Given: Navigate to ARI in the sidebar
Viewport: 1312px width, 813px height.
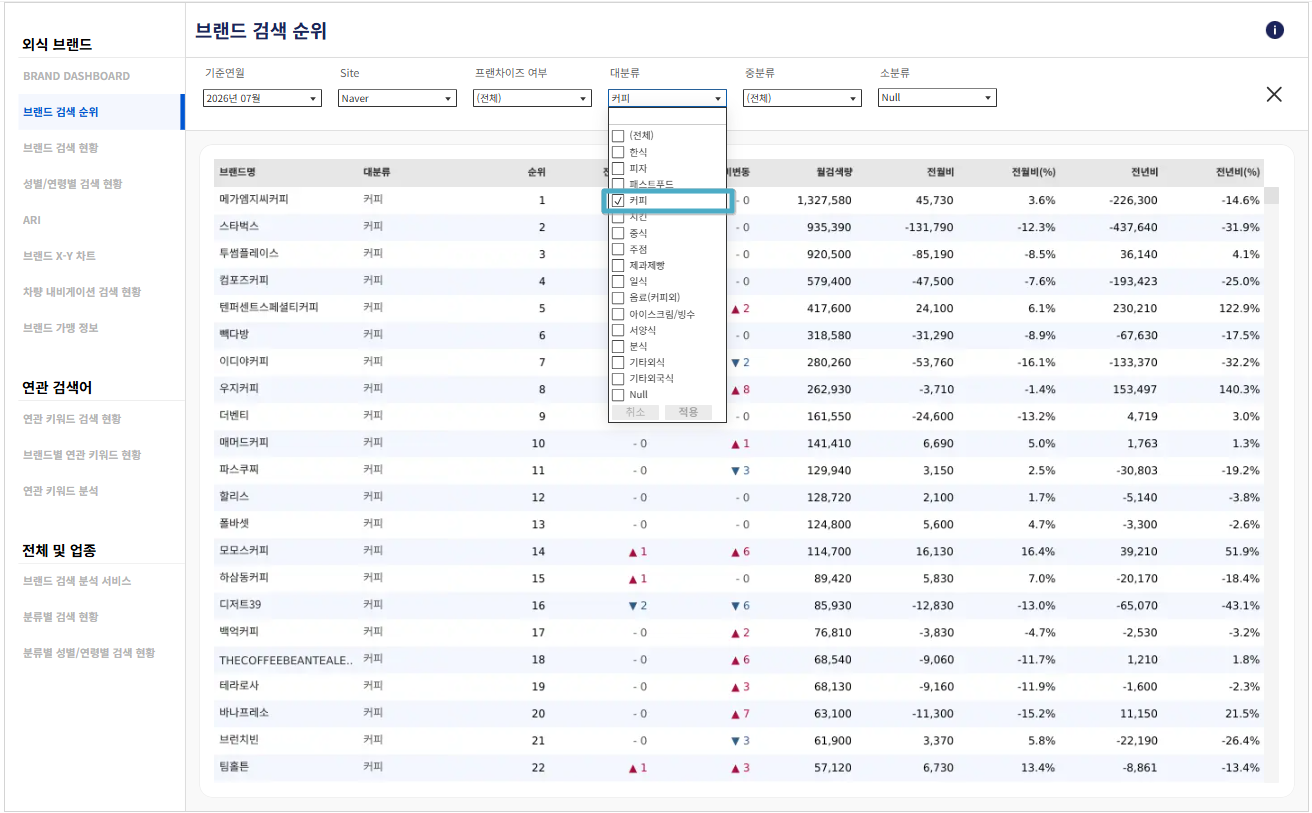Looking at the screenshot, I should pyautogui.click(x=32, y=220).
